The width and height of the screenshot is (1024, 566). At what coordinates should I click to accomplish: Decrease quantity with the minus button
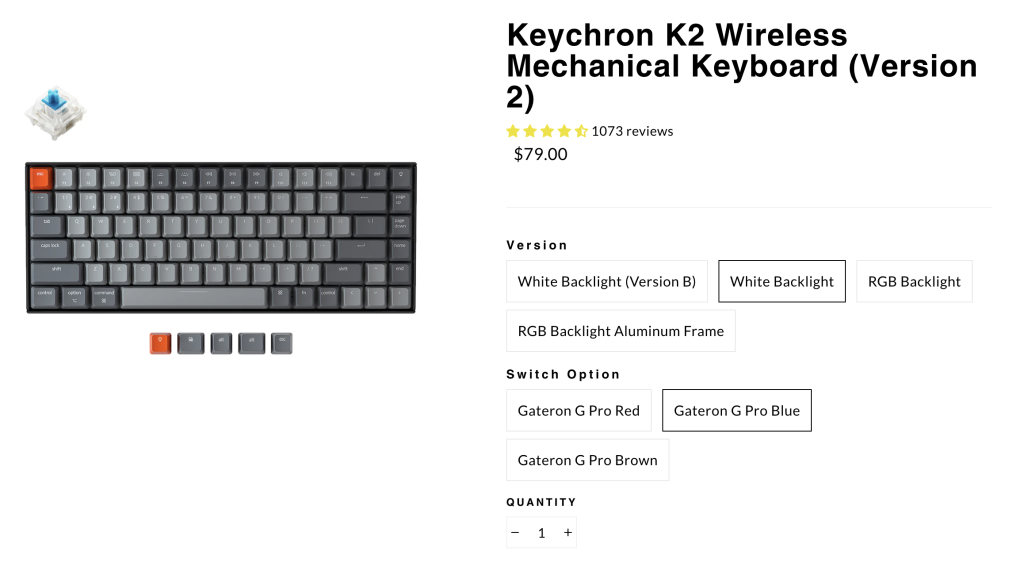(x=515, y=533)
